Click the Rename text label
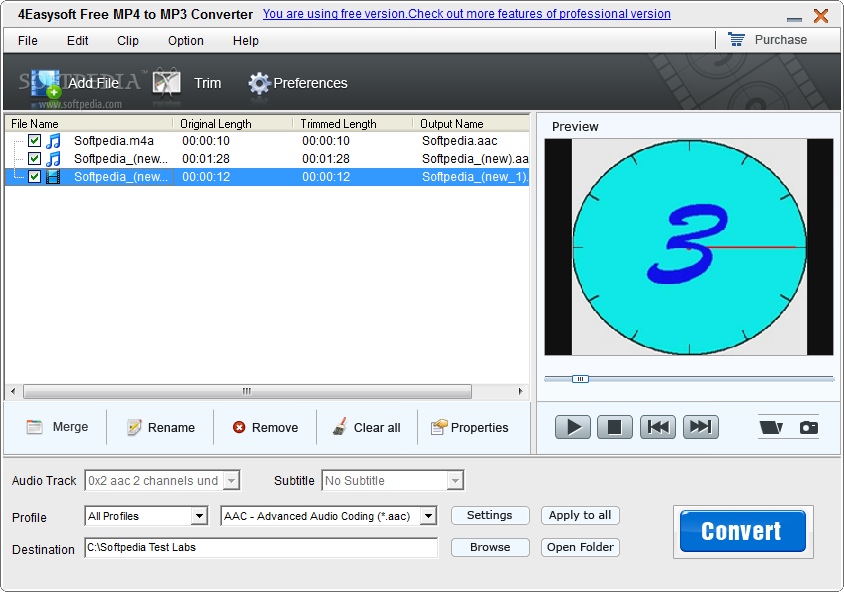 click(171, 428)
